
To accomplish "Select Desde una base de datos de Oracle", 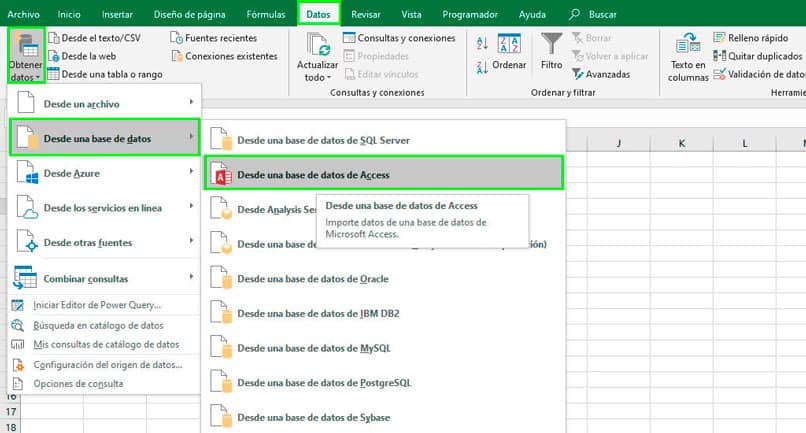I will pos(384,278).
